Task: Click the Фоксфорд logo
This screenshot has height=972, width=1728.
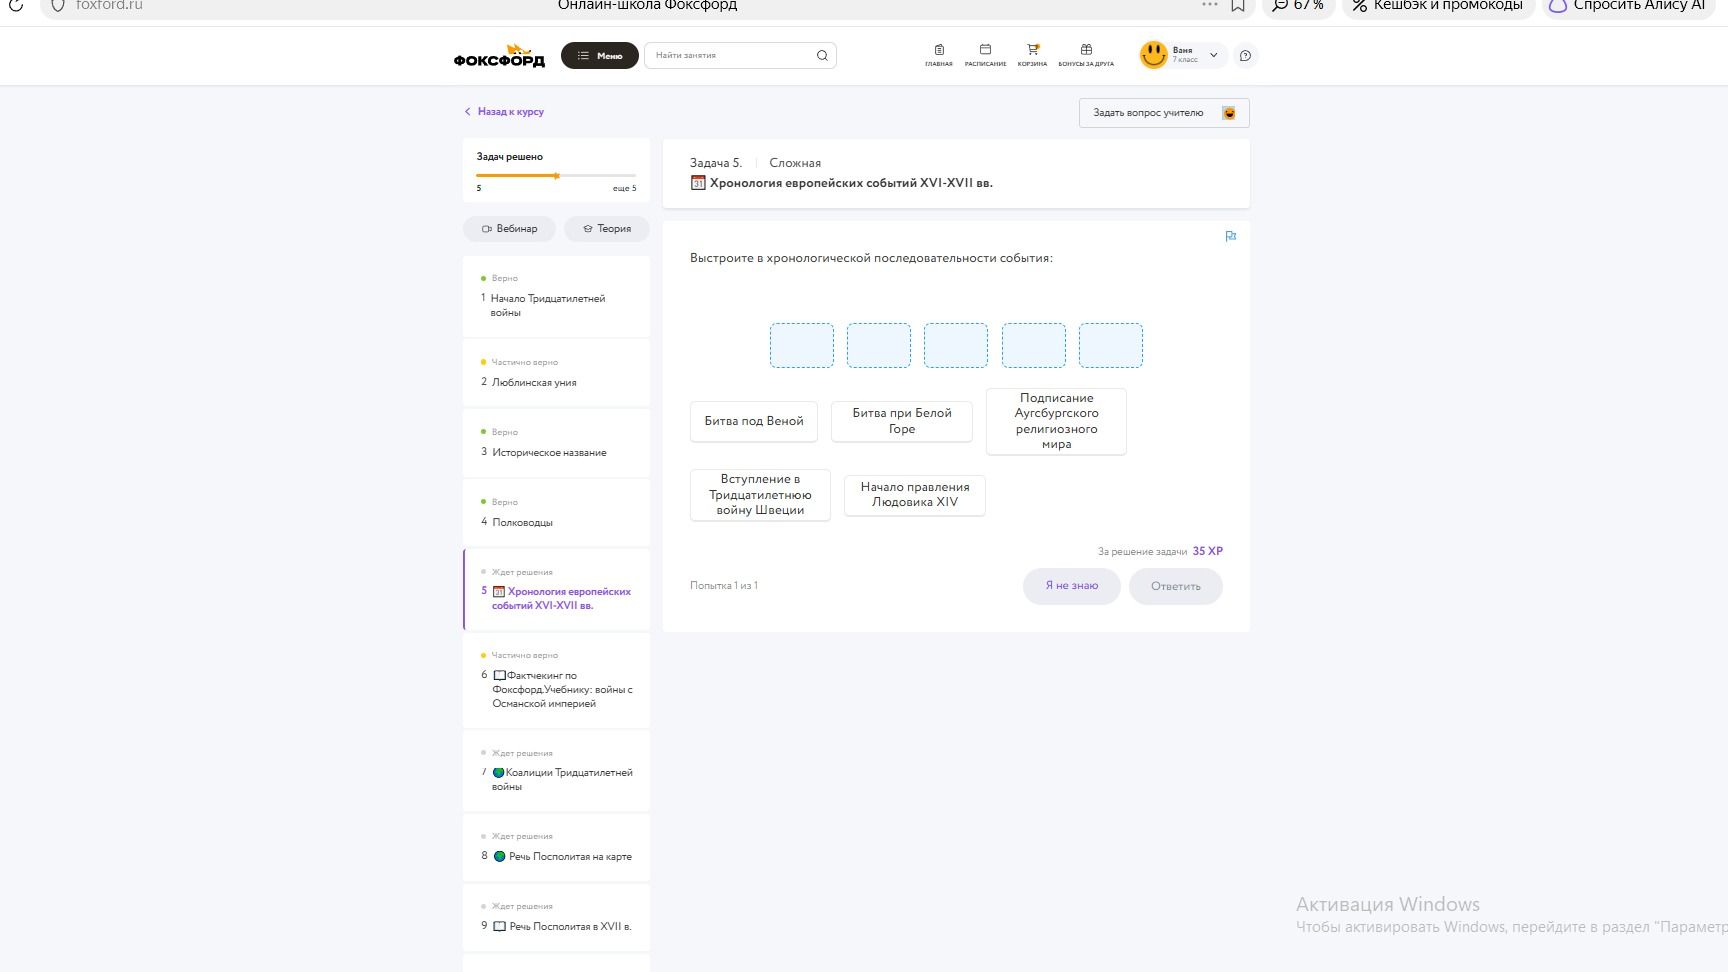Action: [499, 56]
